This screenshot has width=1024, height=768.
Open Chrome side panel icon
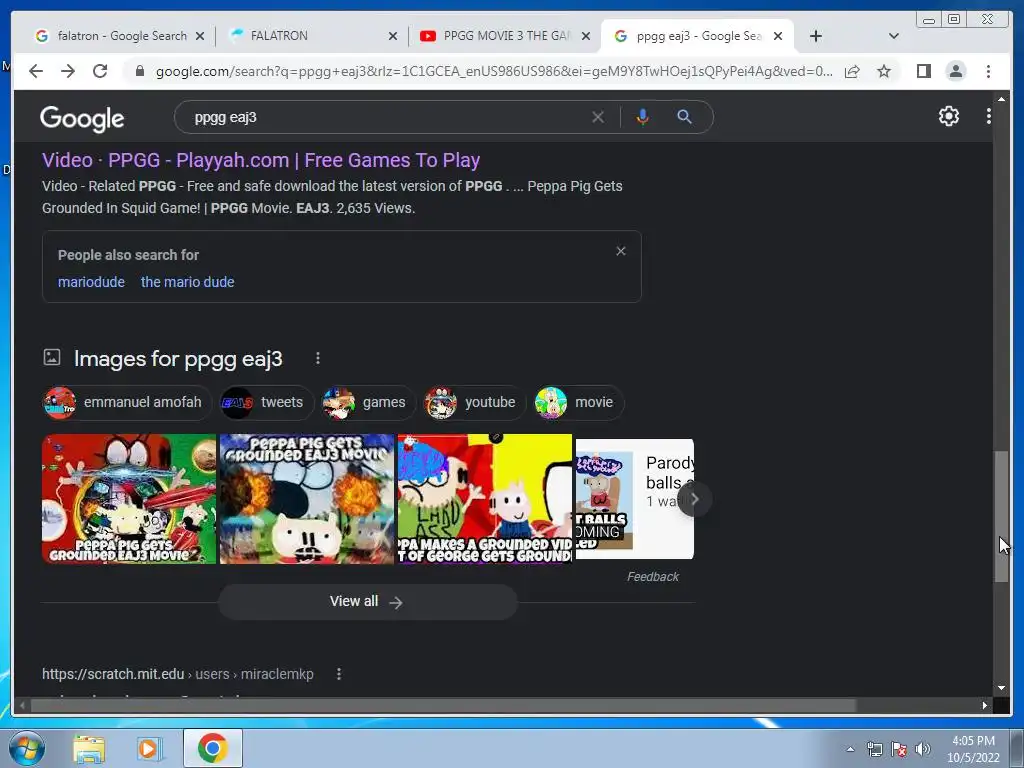(923, 71)
